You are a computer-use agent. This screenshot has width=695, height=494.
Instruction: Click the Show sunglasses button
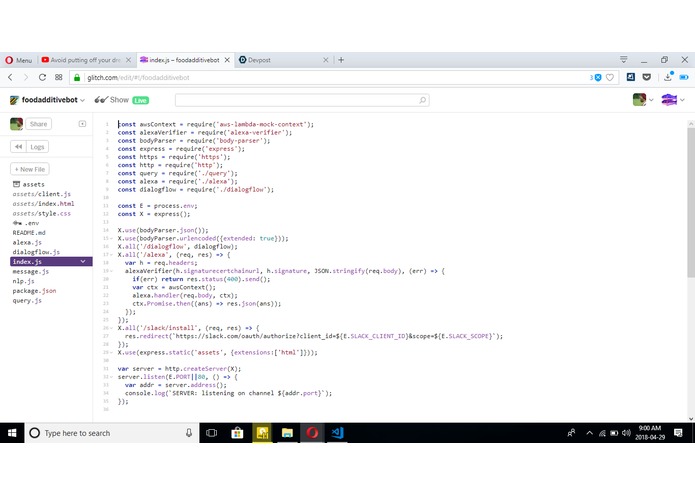111,100
